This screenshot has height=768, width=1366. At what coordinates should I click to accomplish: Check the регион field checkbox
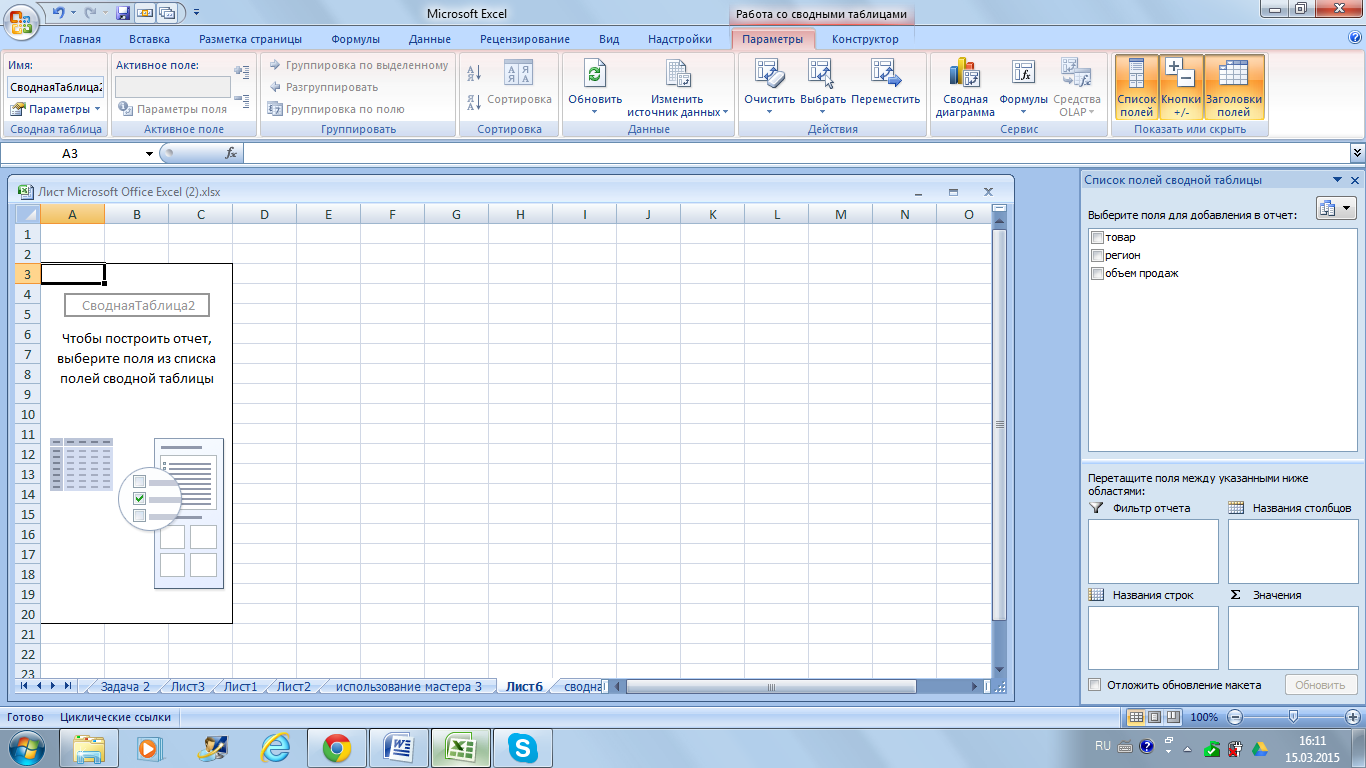1098,256
